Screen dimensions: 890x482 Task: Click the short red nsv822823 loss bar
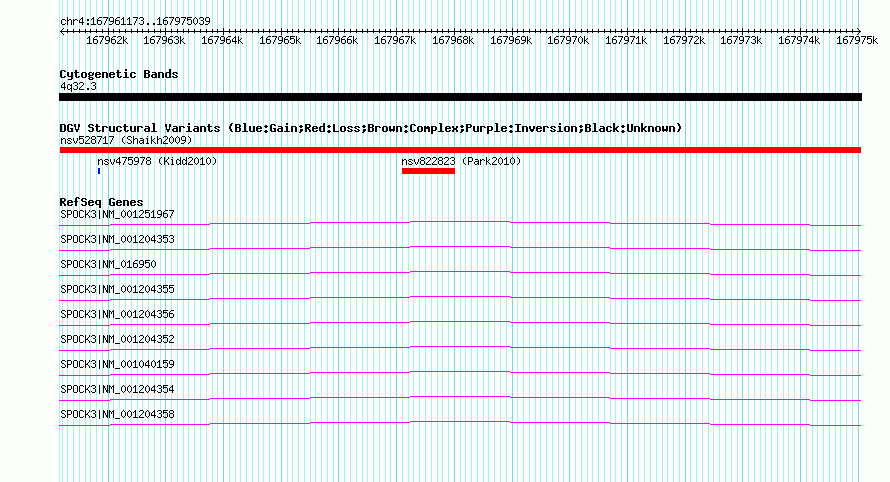pos(429,171)
